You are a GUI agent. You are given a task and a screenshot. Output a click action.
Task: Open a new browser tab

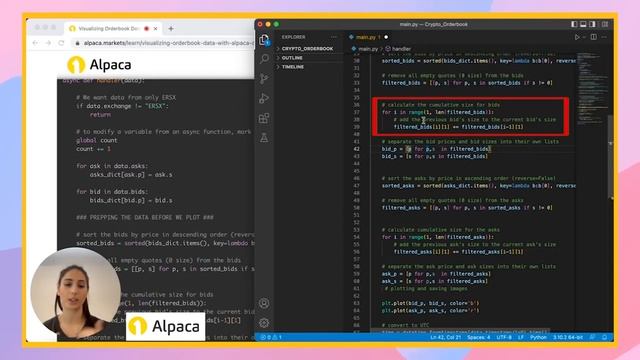click(171, 29)
